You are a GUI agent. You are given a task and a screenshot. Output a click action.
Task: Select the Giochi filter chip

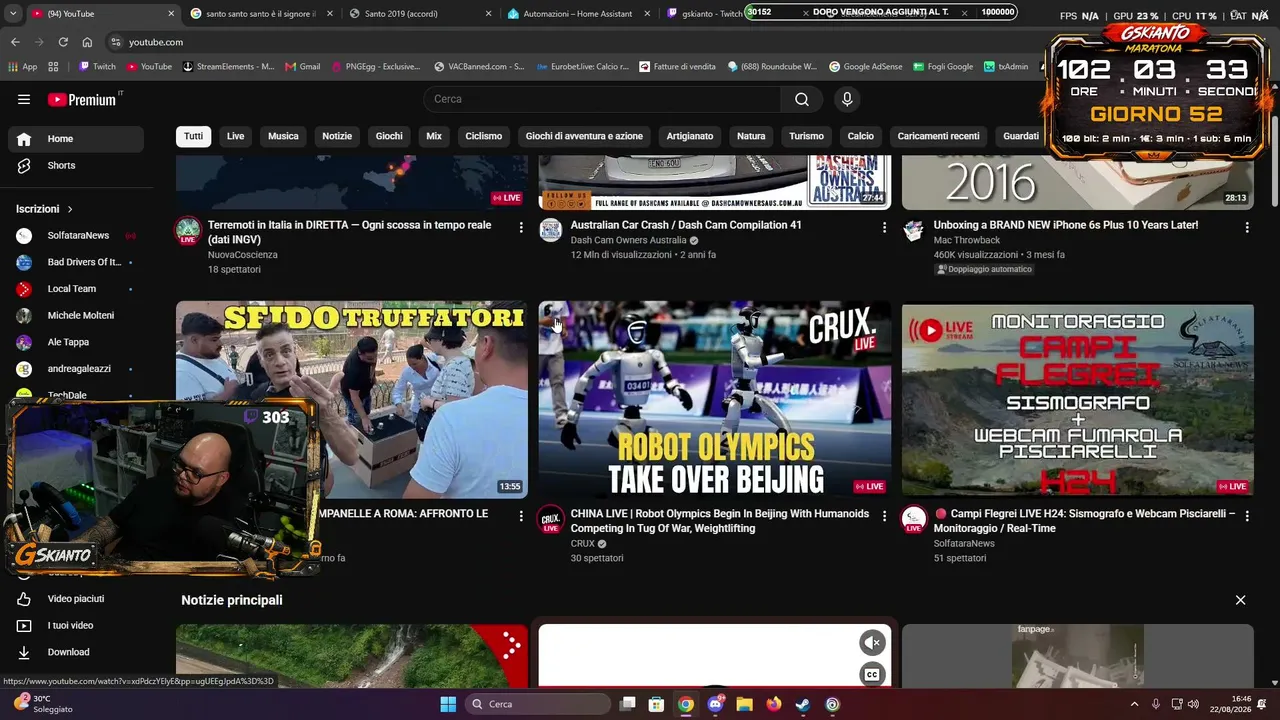tap(389, 136)
